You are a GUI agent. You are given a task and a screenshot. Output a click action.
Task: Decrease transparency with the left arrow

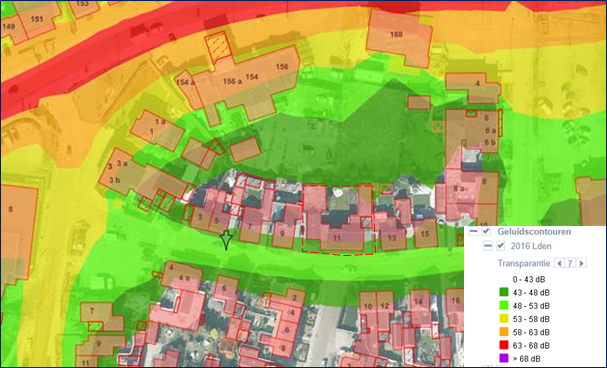click(x=559, y=264)
